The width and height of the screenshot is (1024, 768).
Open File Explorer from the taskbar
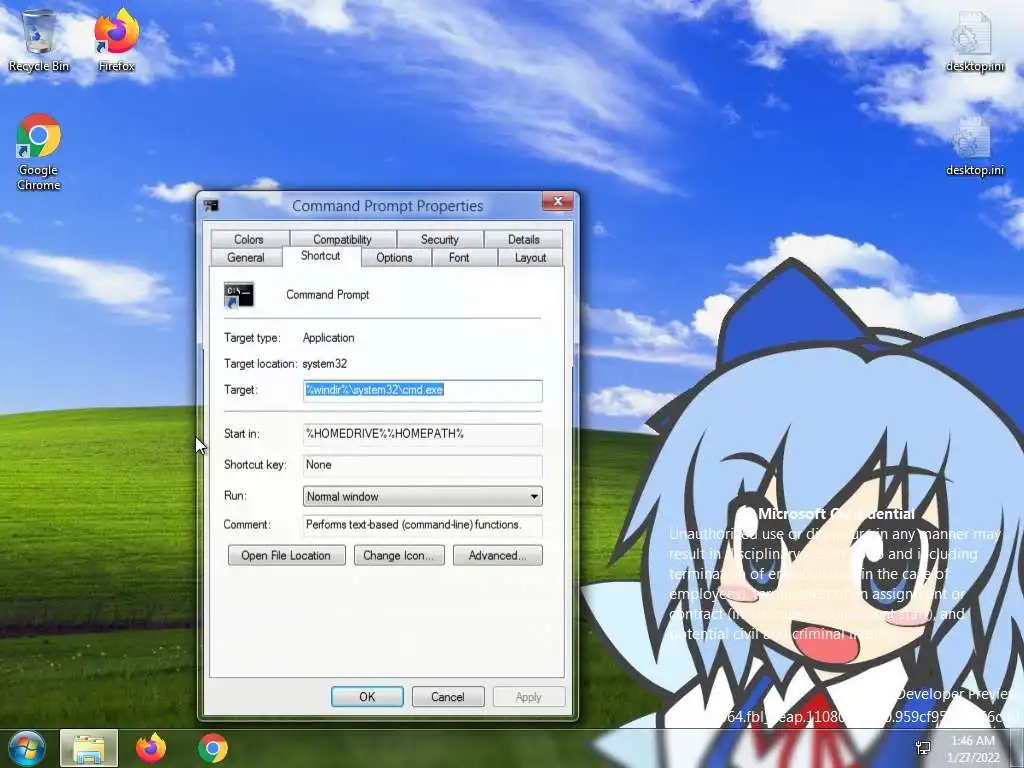[89, 748]
